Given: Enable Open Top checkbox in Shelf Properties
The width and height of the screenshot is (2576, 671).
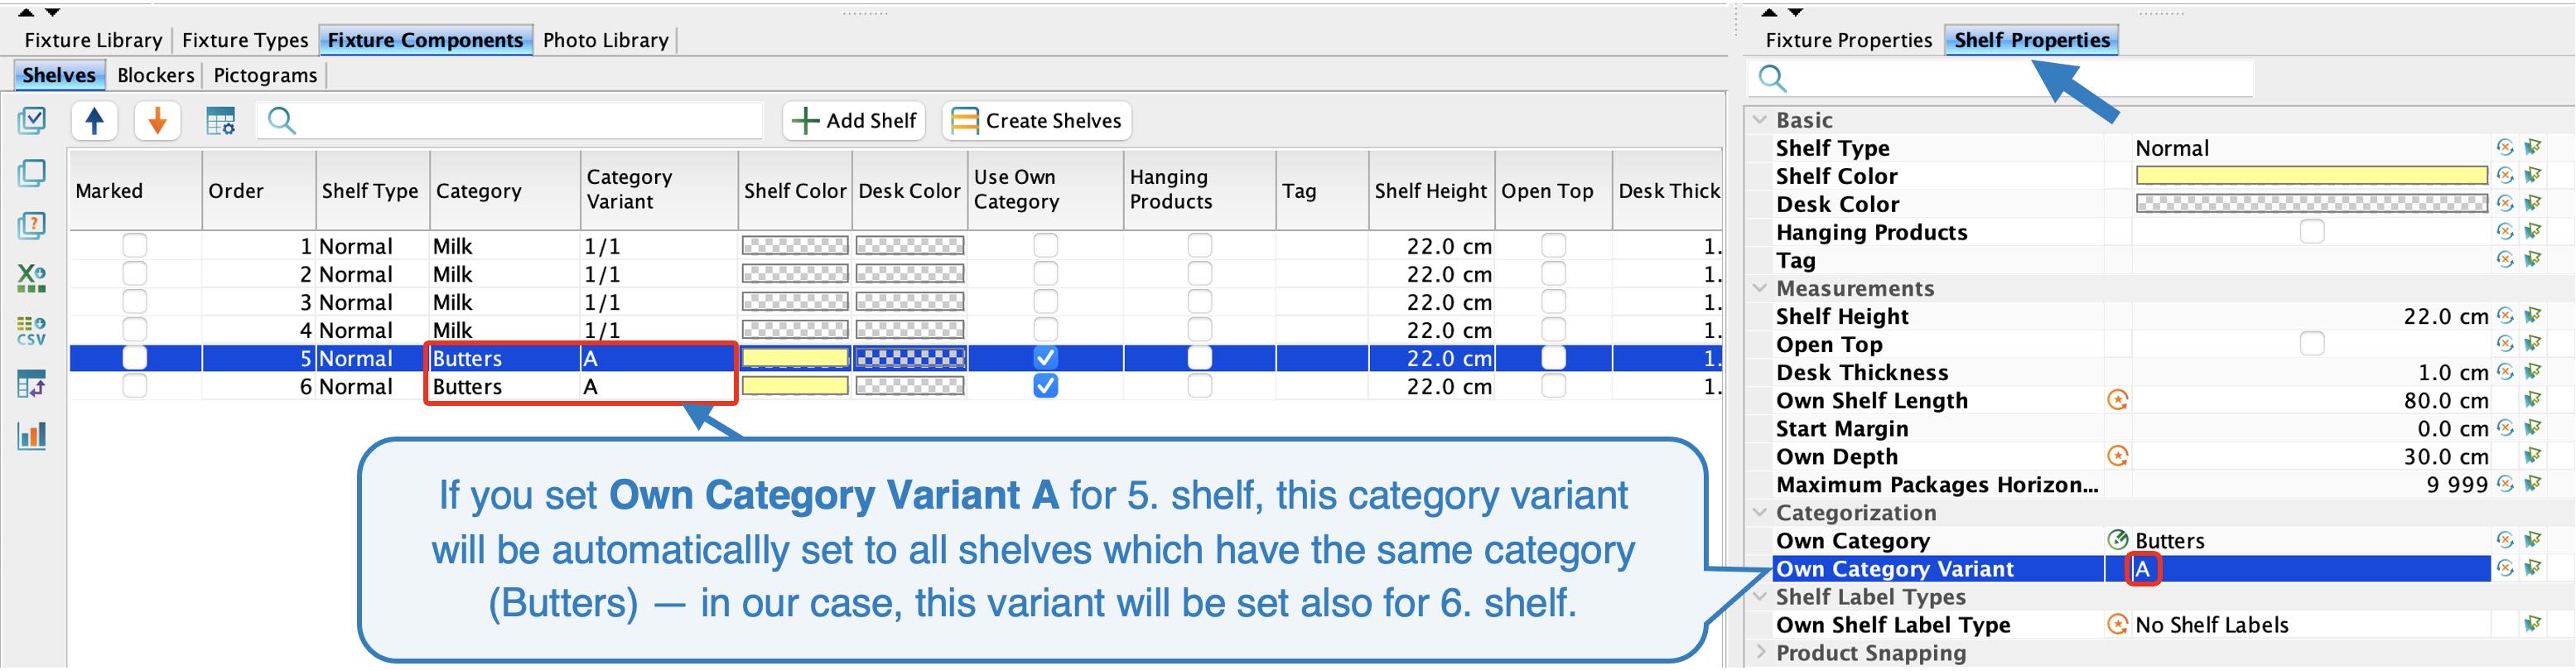Looking at the screenshot, I should point(2311,344).
